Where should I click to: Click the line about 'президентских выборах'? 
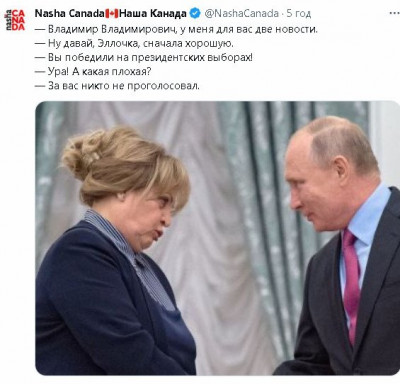click(144, 58)
